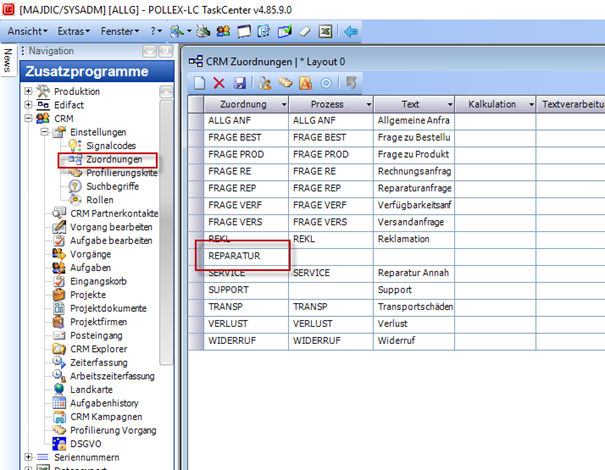The width and height of the screenshot is (605, 470).
Task: Open the Ansicht menu
Action: (x=25, y=31)
